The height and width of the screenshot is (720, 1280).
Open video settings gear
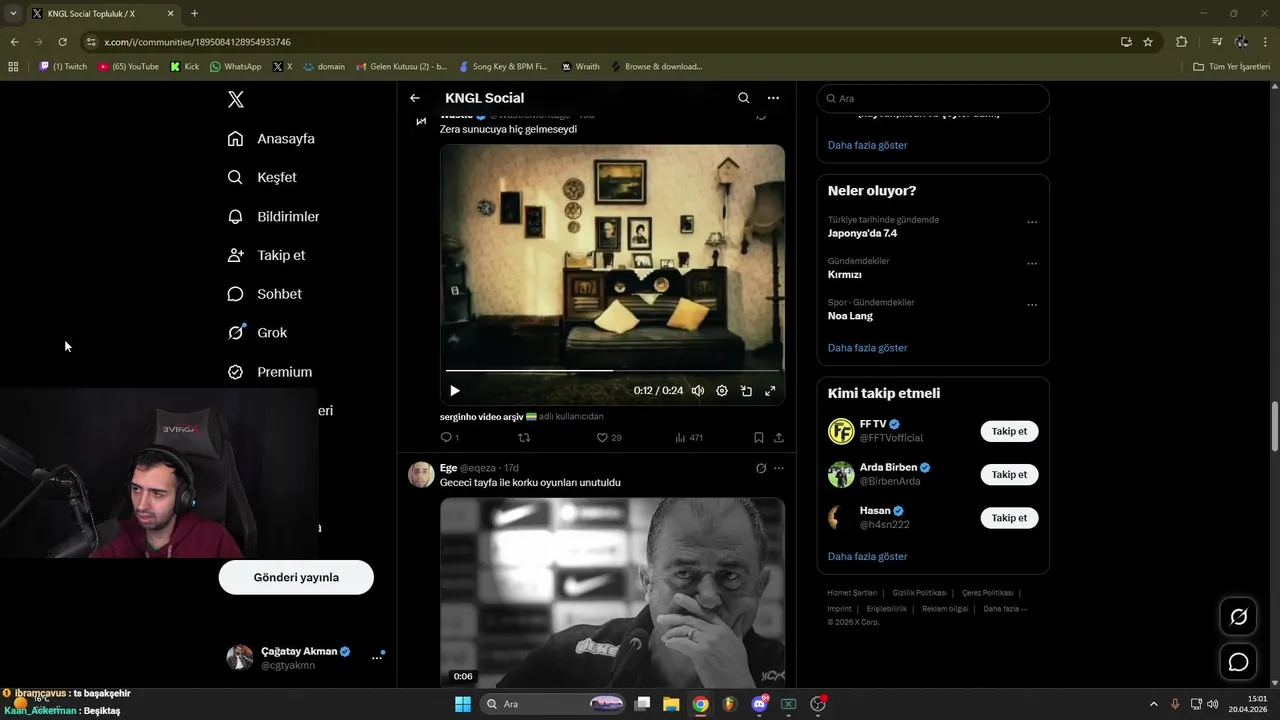722,391
